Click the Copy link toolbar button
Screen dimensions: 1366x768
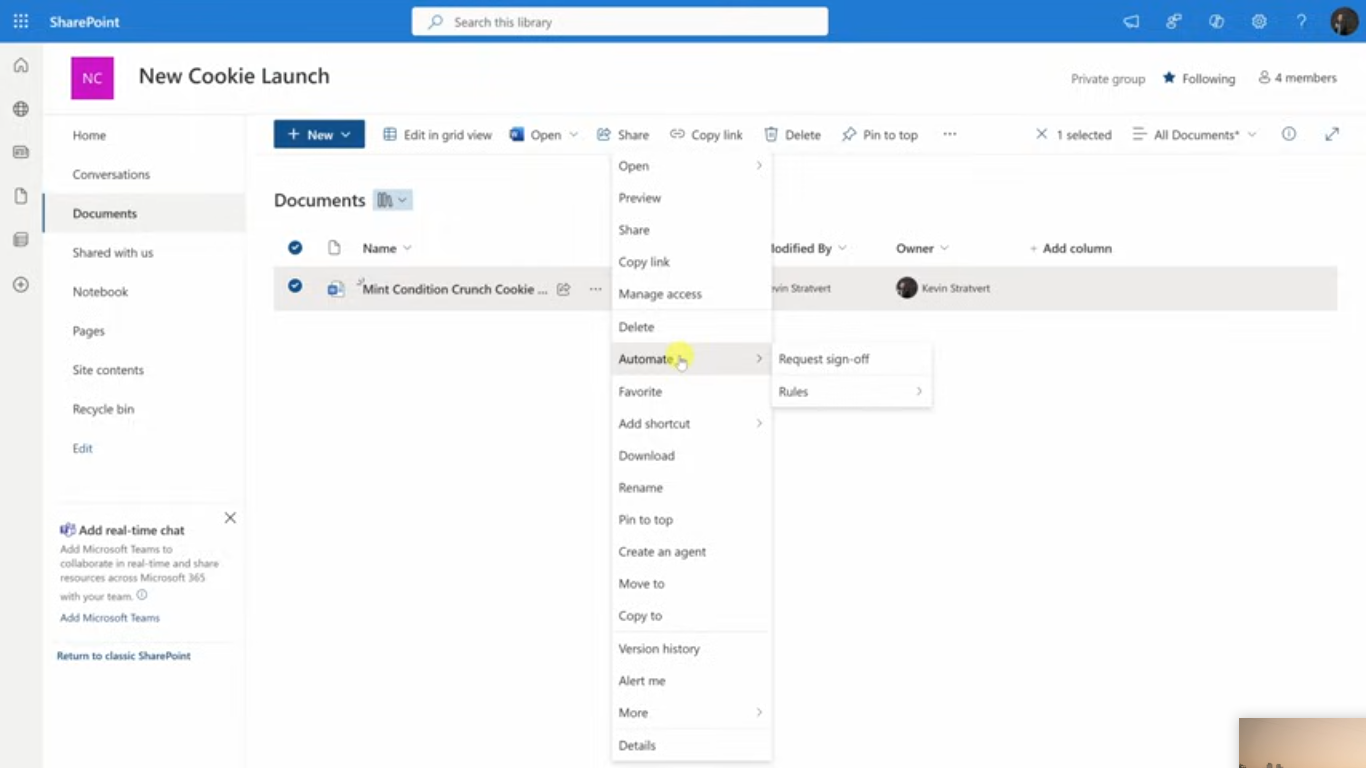706,134
